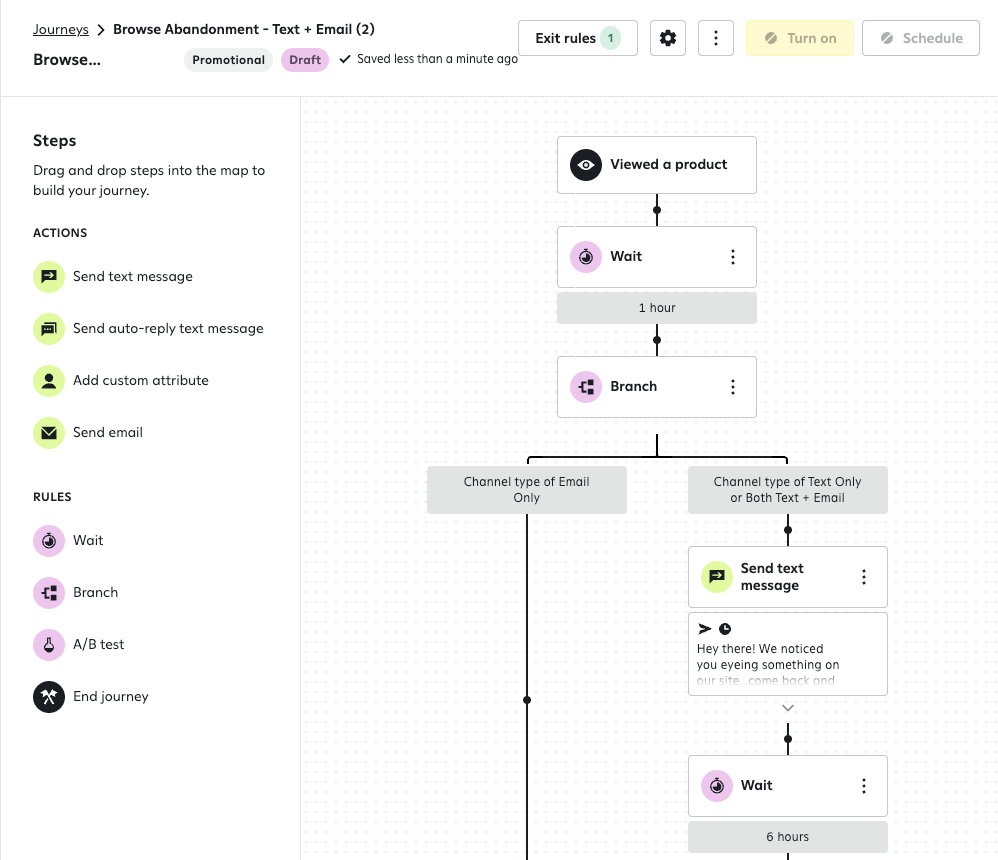This screenshot has height=860, width=998.
Task: Click Saved less than a minute ago status
Action: [429, 59]
